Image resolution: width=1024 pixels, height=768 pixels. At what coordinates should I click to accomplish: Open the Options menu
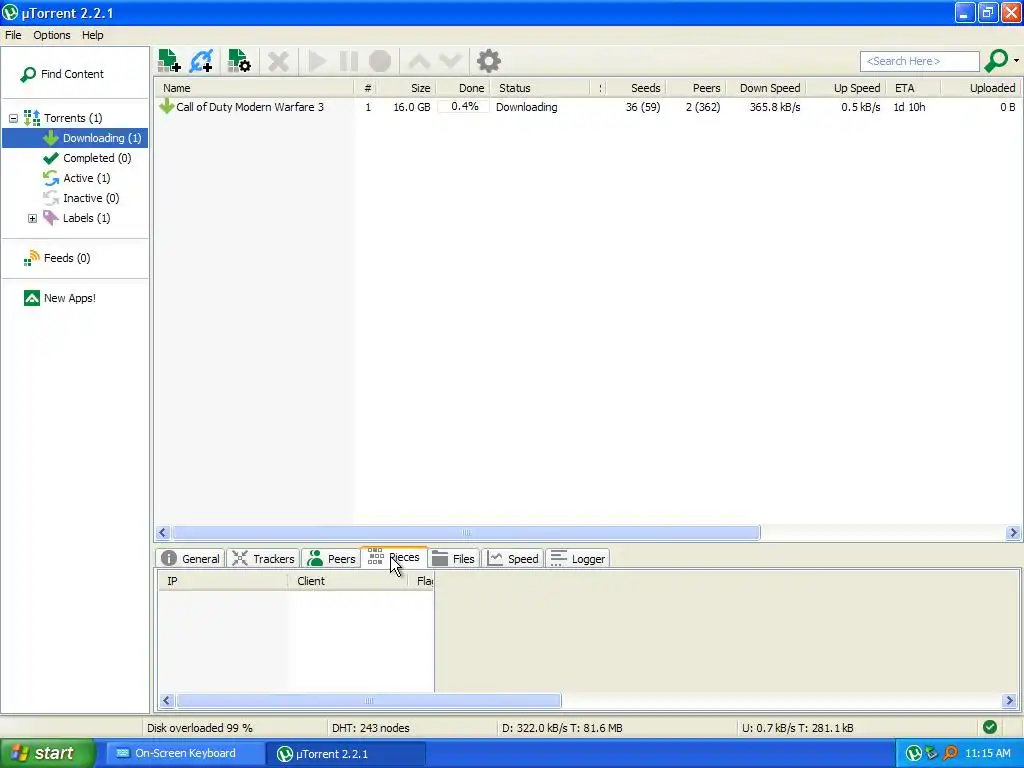coord(52,35)
